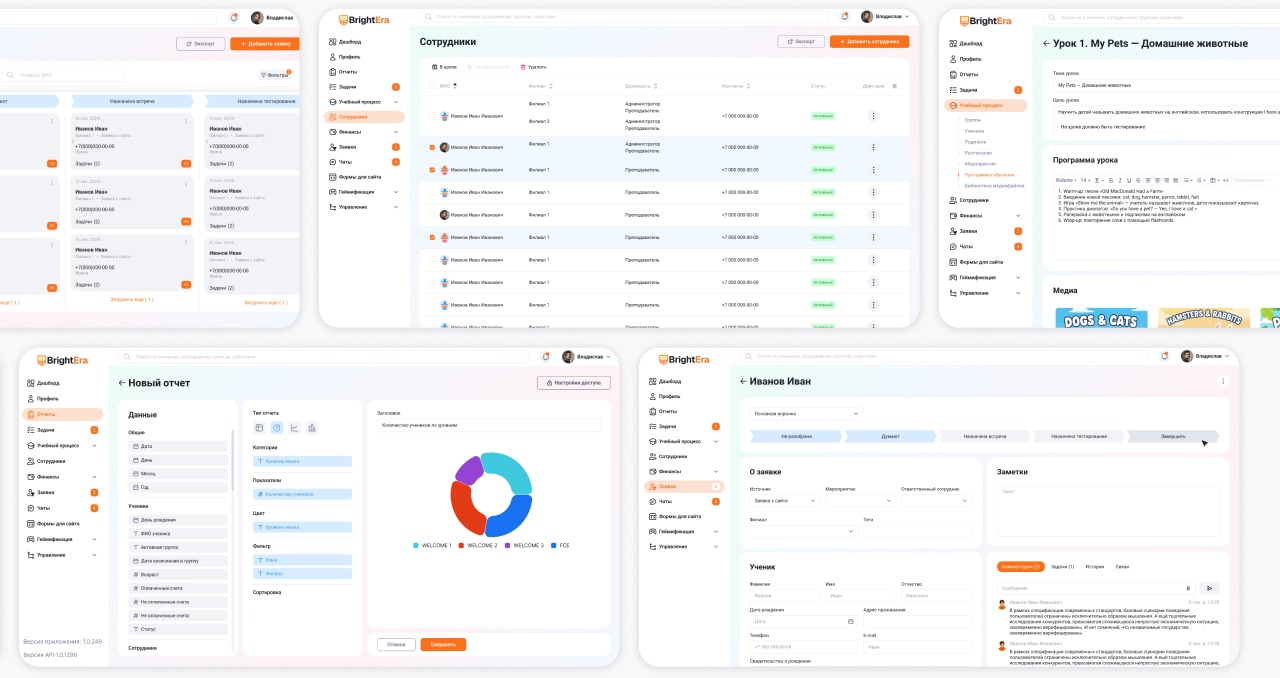Toggle select-all checkbox in Сотрудники table header
This screenshot has width=1280, height=678.
(x=432, y=86)
